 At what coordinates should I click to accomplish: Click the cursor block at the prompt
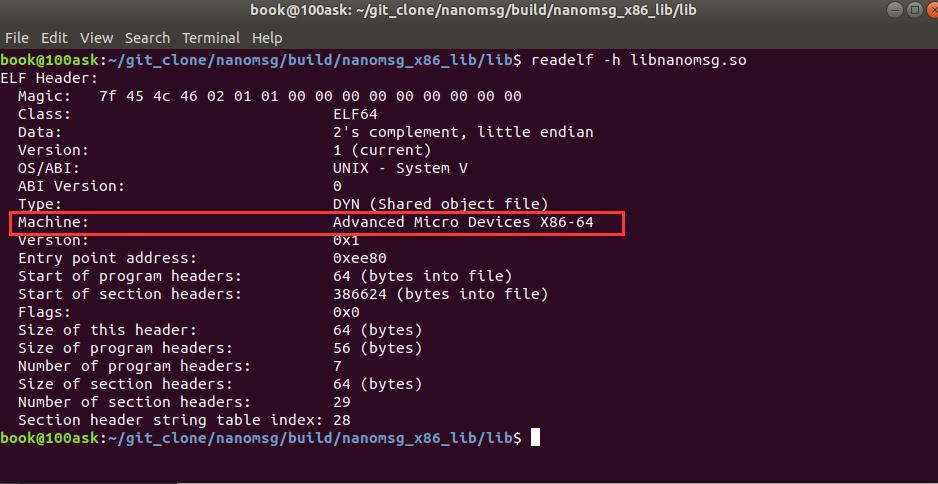coord(535,437)
